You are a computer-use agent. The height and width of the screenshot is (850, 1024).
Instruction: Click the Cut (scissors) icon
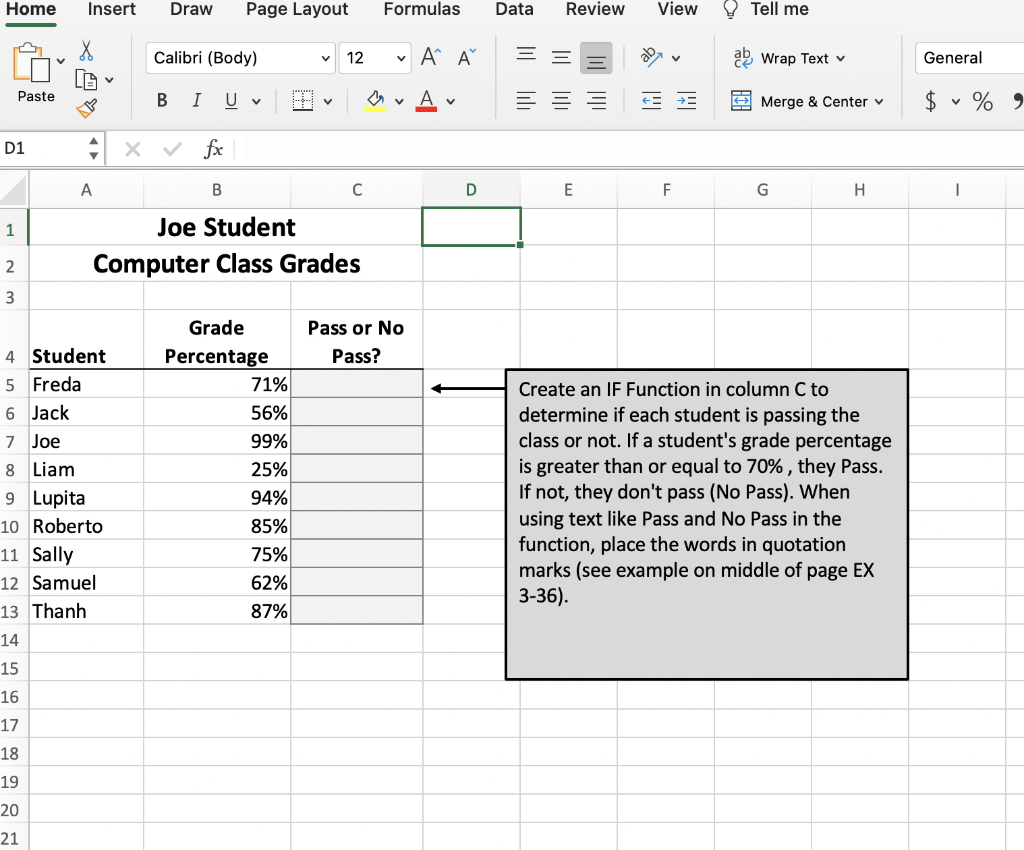coord(86,49)
